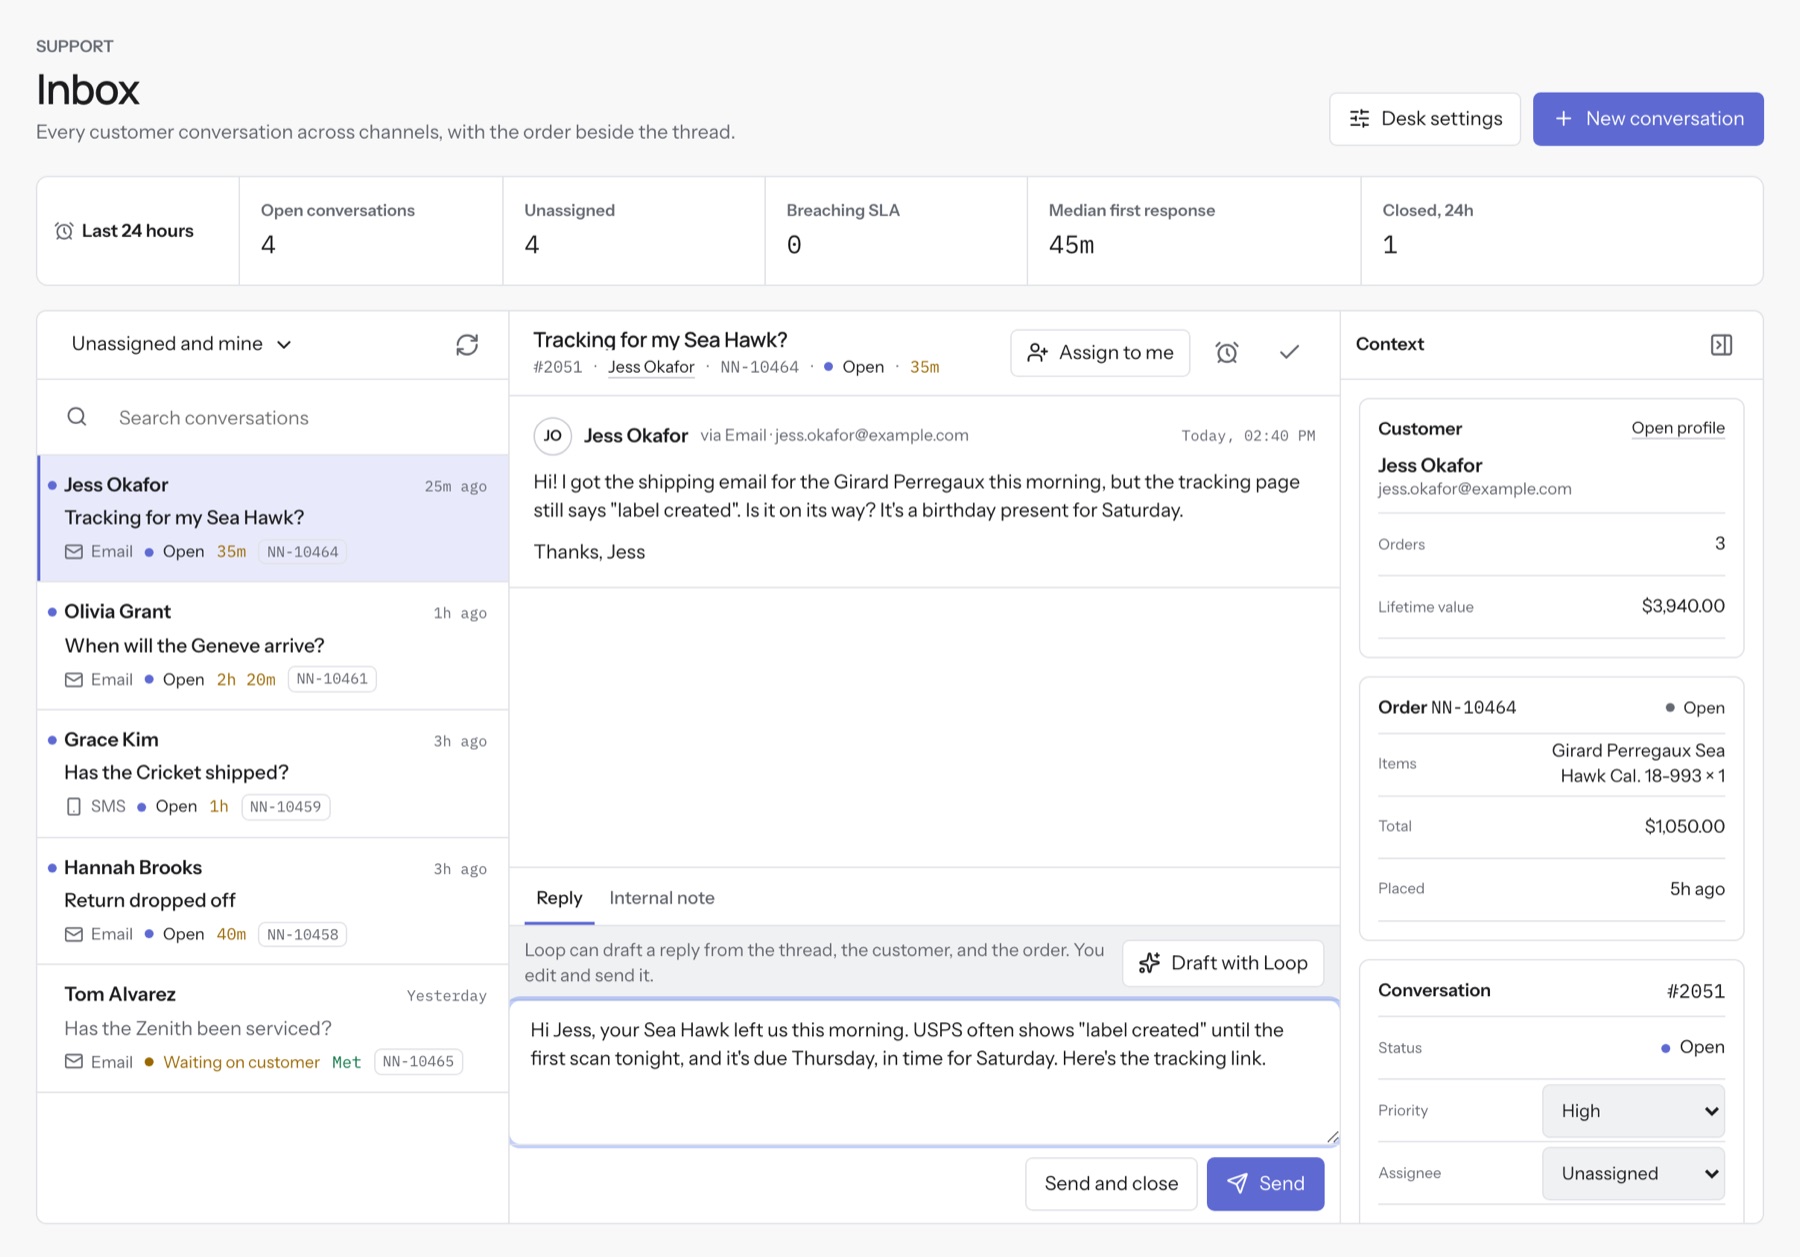Screen dimensions: 1800x1257
Task: Snooze conversation with the alarm clock icon
Action: click(x=1227, y=352)
